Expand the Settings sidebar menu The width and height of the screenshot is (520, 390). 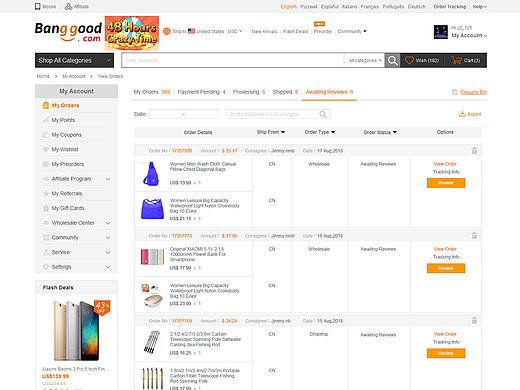pos(108,267)
